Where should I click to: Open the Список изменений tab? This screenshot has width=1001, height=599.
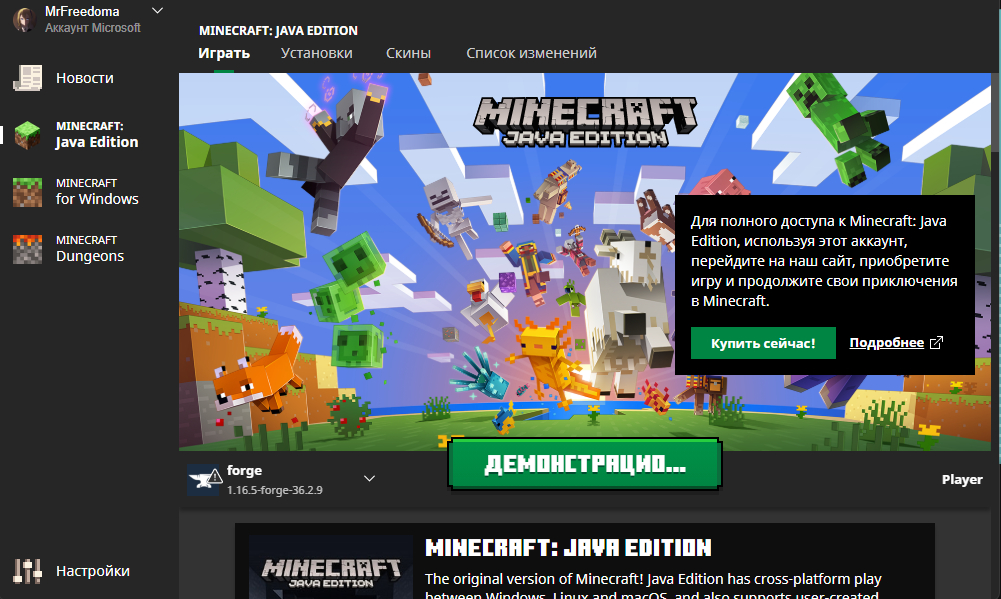pos(531,53)
